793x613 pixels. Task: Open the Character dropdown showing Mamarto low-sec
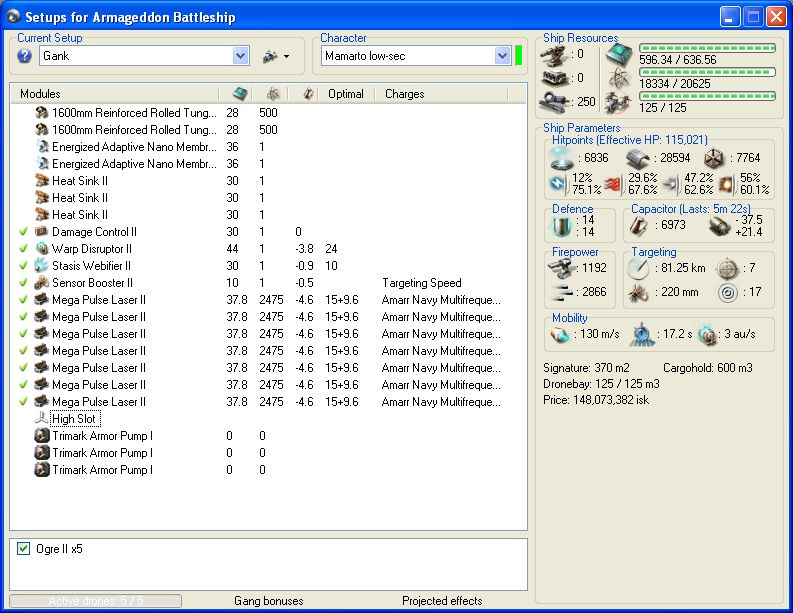tap(502, 57)
